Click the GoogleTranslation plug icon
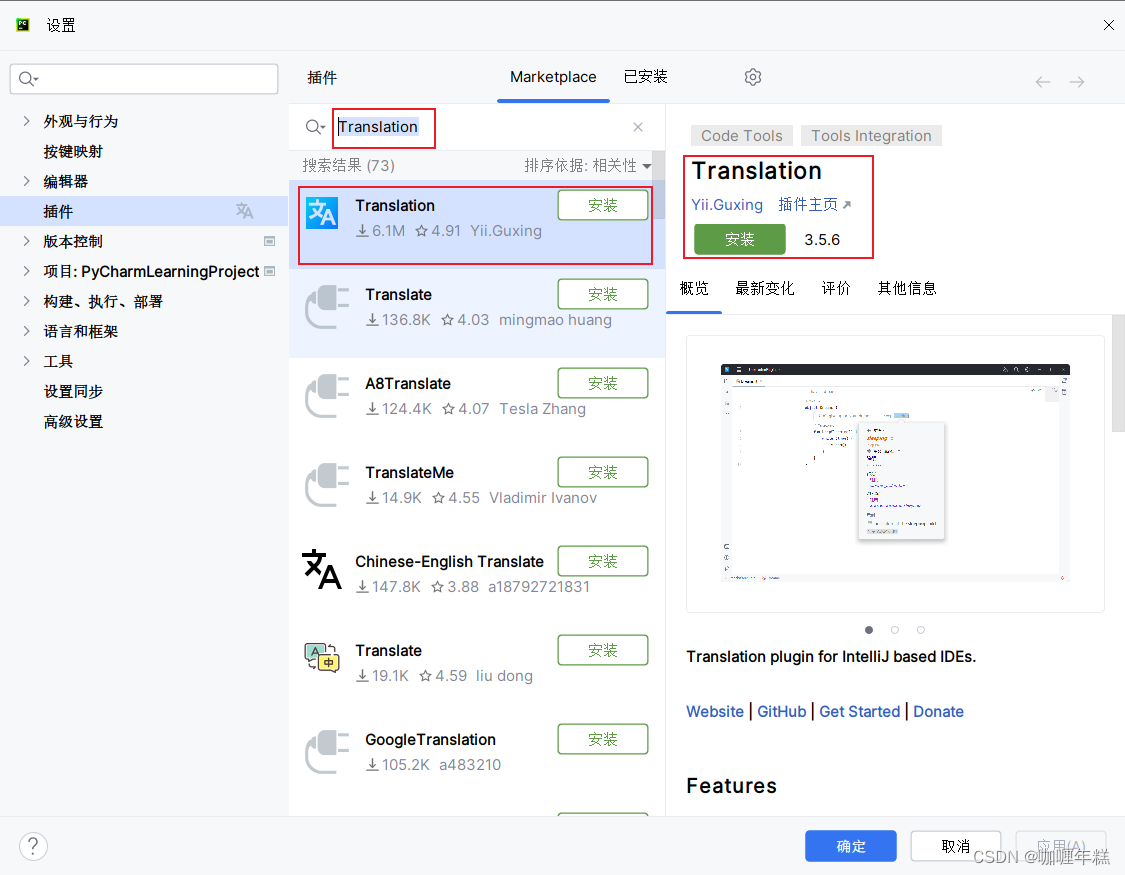This screenshot has height=875, width=1125. (326, 752)
